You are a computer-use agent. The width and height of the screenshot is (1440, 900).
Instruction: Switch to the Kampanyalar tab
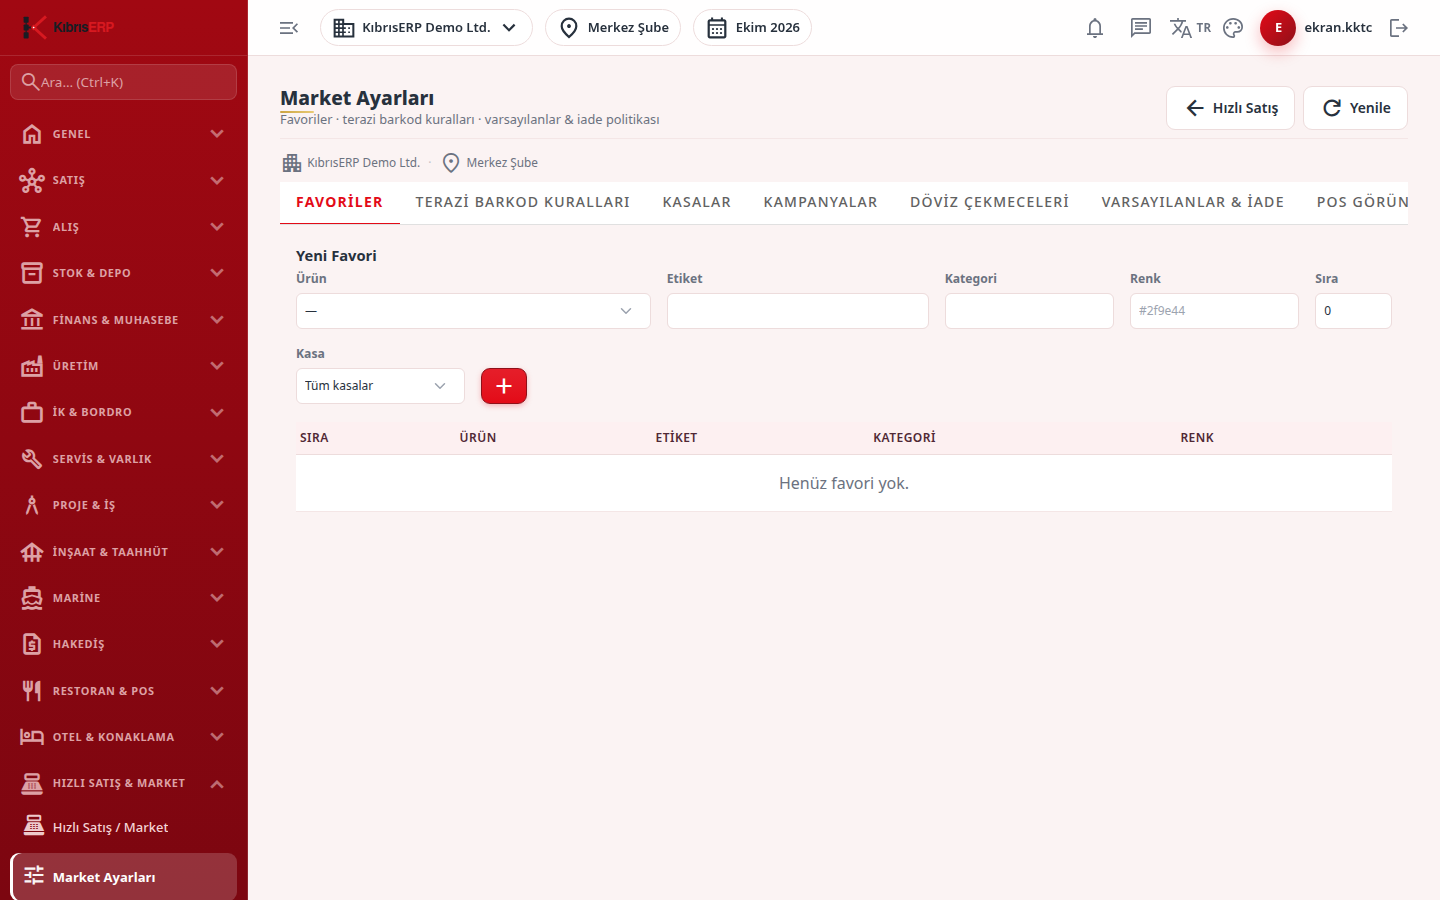click(x=821, y=202)
